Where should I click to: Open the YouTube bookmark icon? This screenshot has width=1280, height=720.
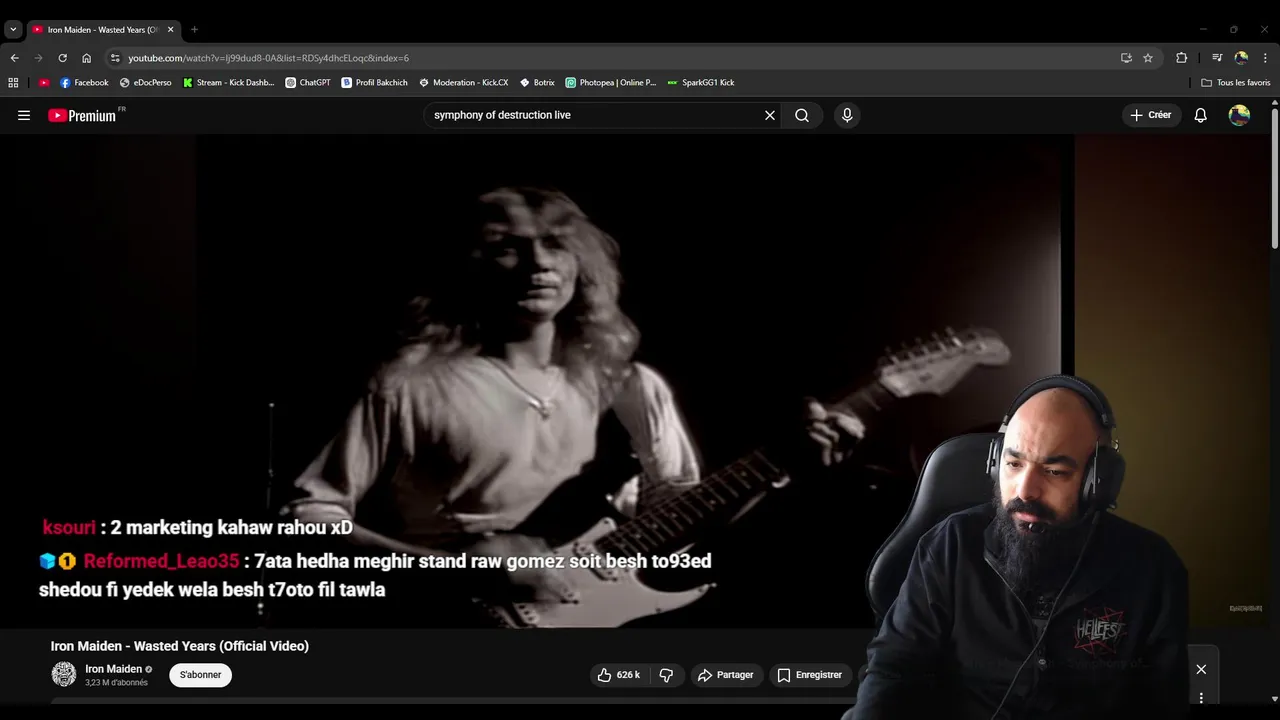click(44, 83)
